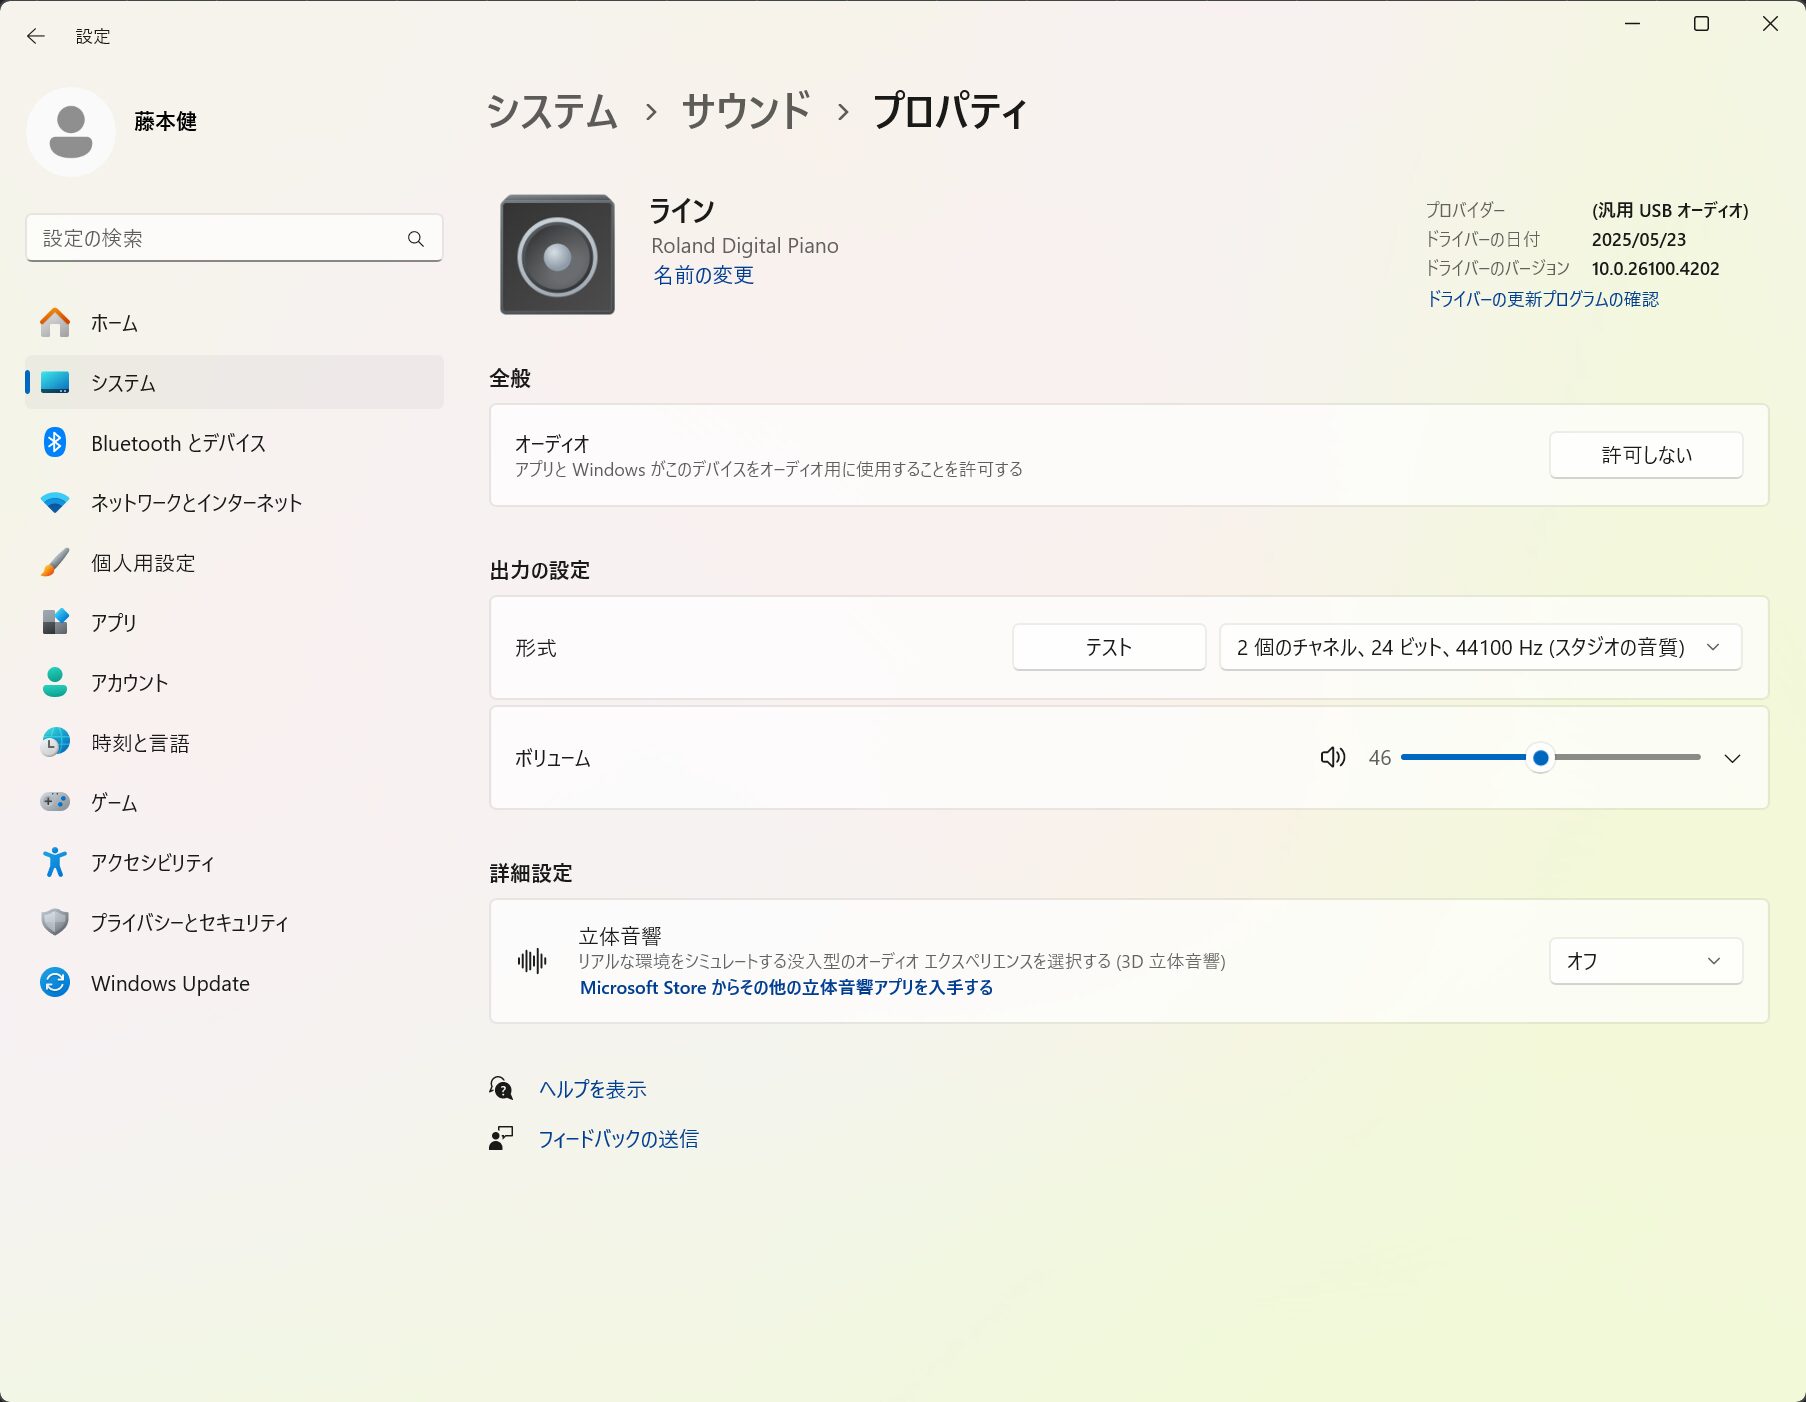The image size is (1806, 1402).
Task: Mute volume via speaker icon
Action: tap(1333, 757)
